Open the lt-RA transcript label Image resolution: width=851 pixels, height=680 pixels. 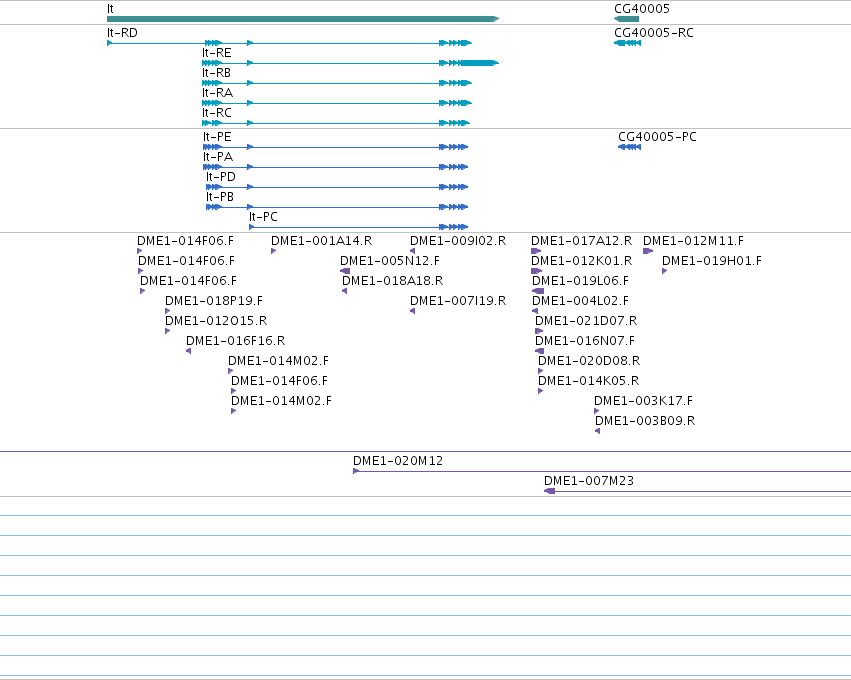pyautogui.click(x=217, y=93)
